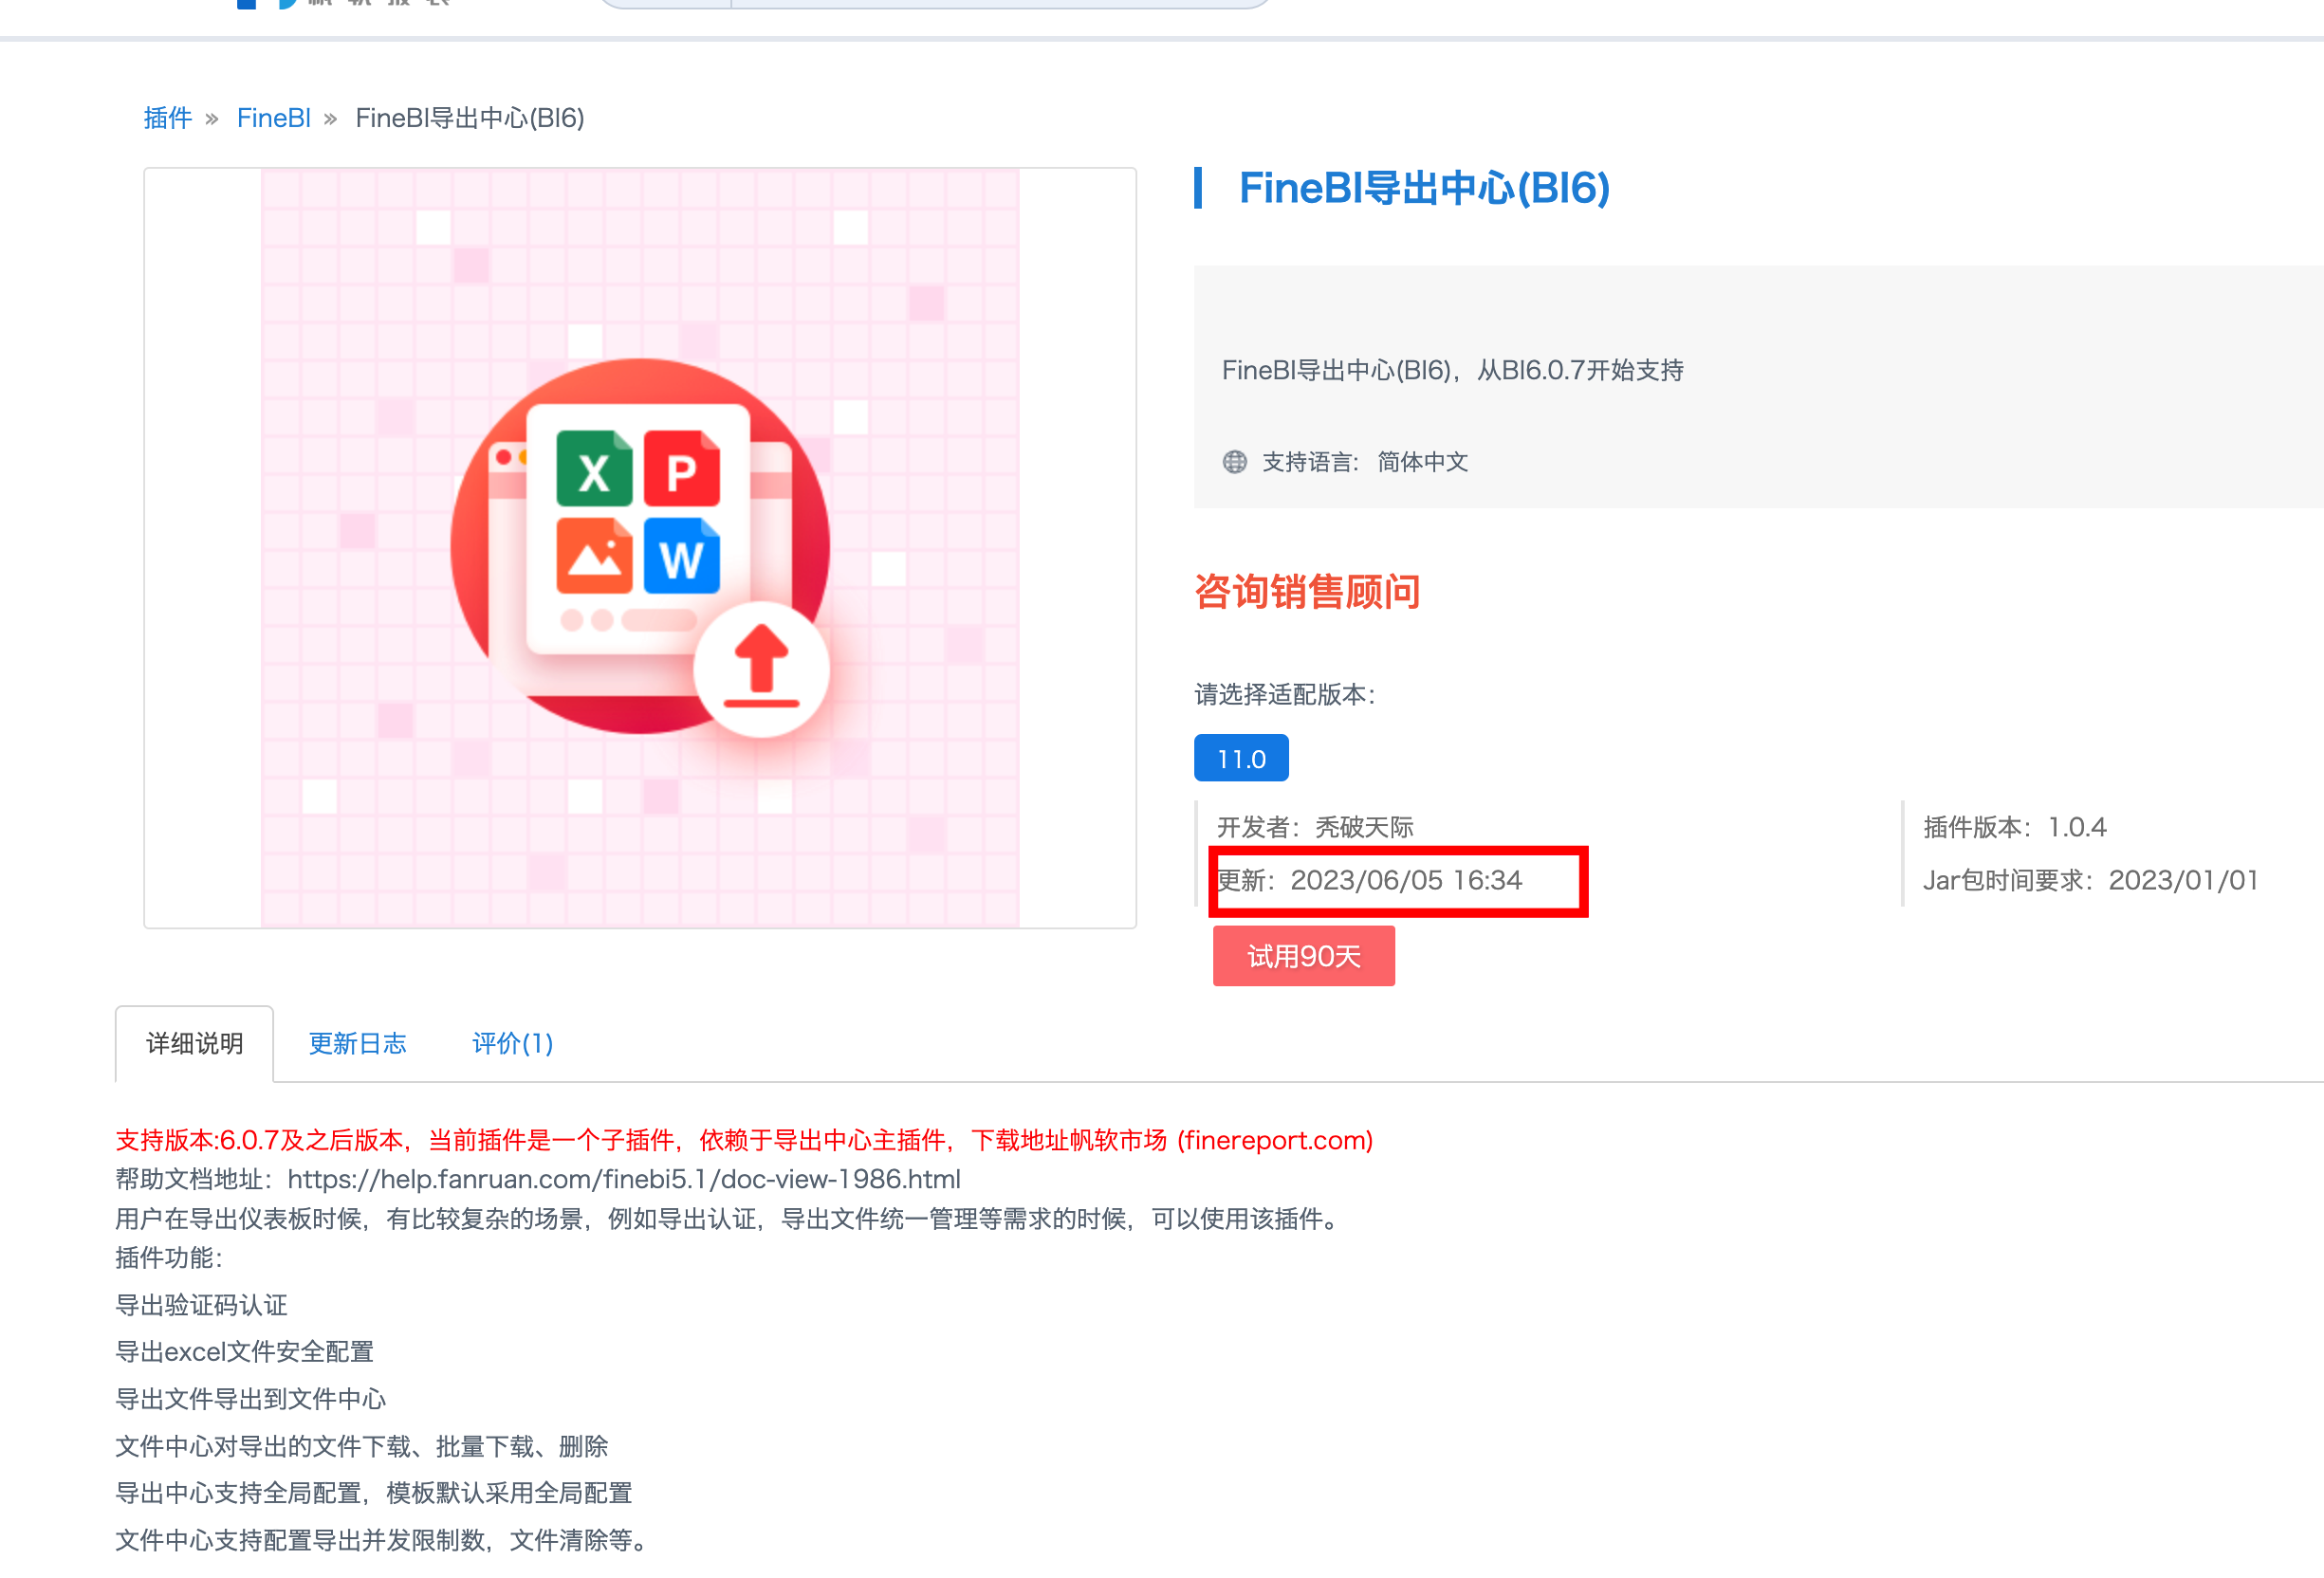Image resolution: width=2324 pixels, height=1578 pixels.
Task: Click the FineBI导出中心(BI6) breadcrumb text
Action: tap(470, 118)
